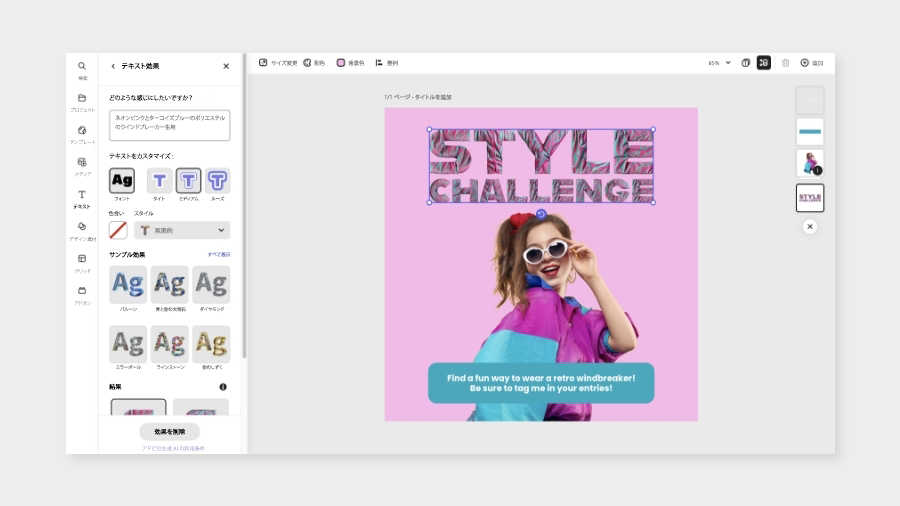This screenshot has width=900, height=506.
Task: Open the Style dropdown for text effect
Action: pyautogui.click(x=182, y=230)
